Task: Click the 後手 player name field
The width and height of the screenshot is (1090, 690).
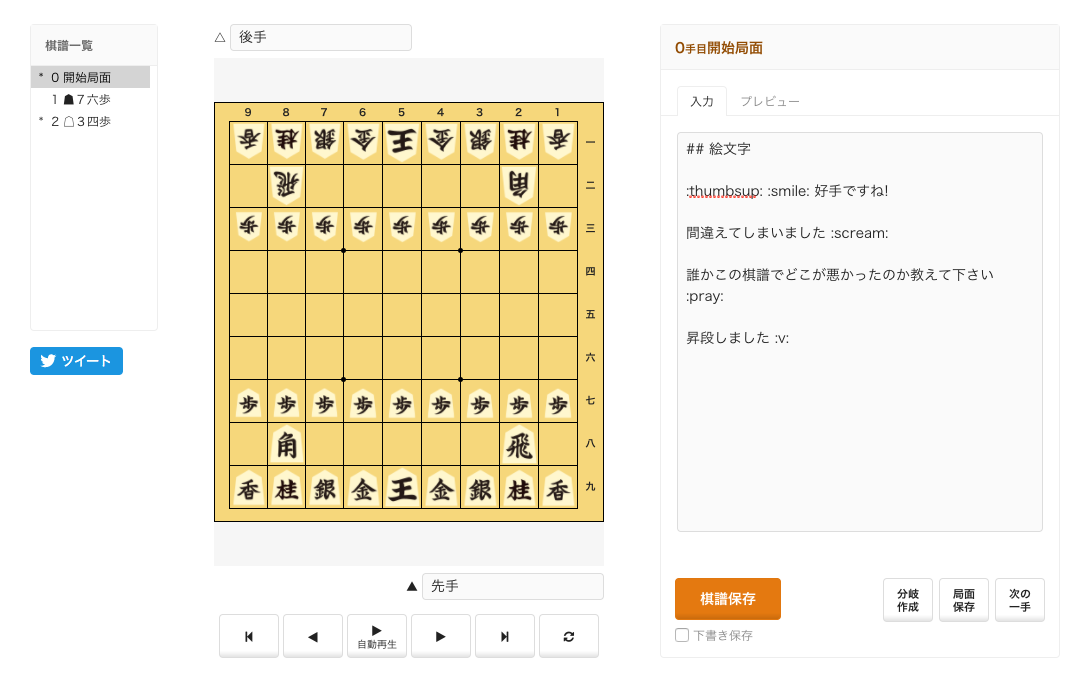Action: click(x=320, y=38)
